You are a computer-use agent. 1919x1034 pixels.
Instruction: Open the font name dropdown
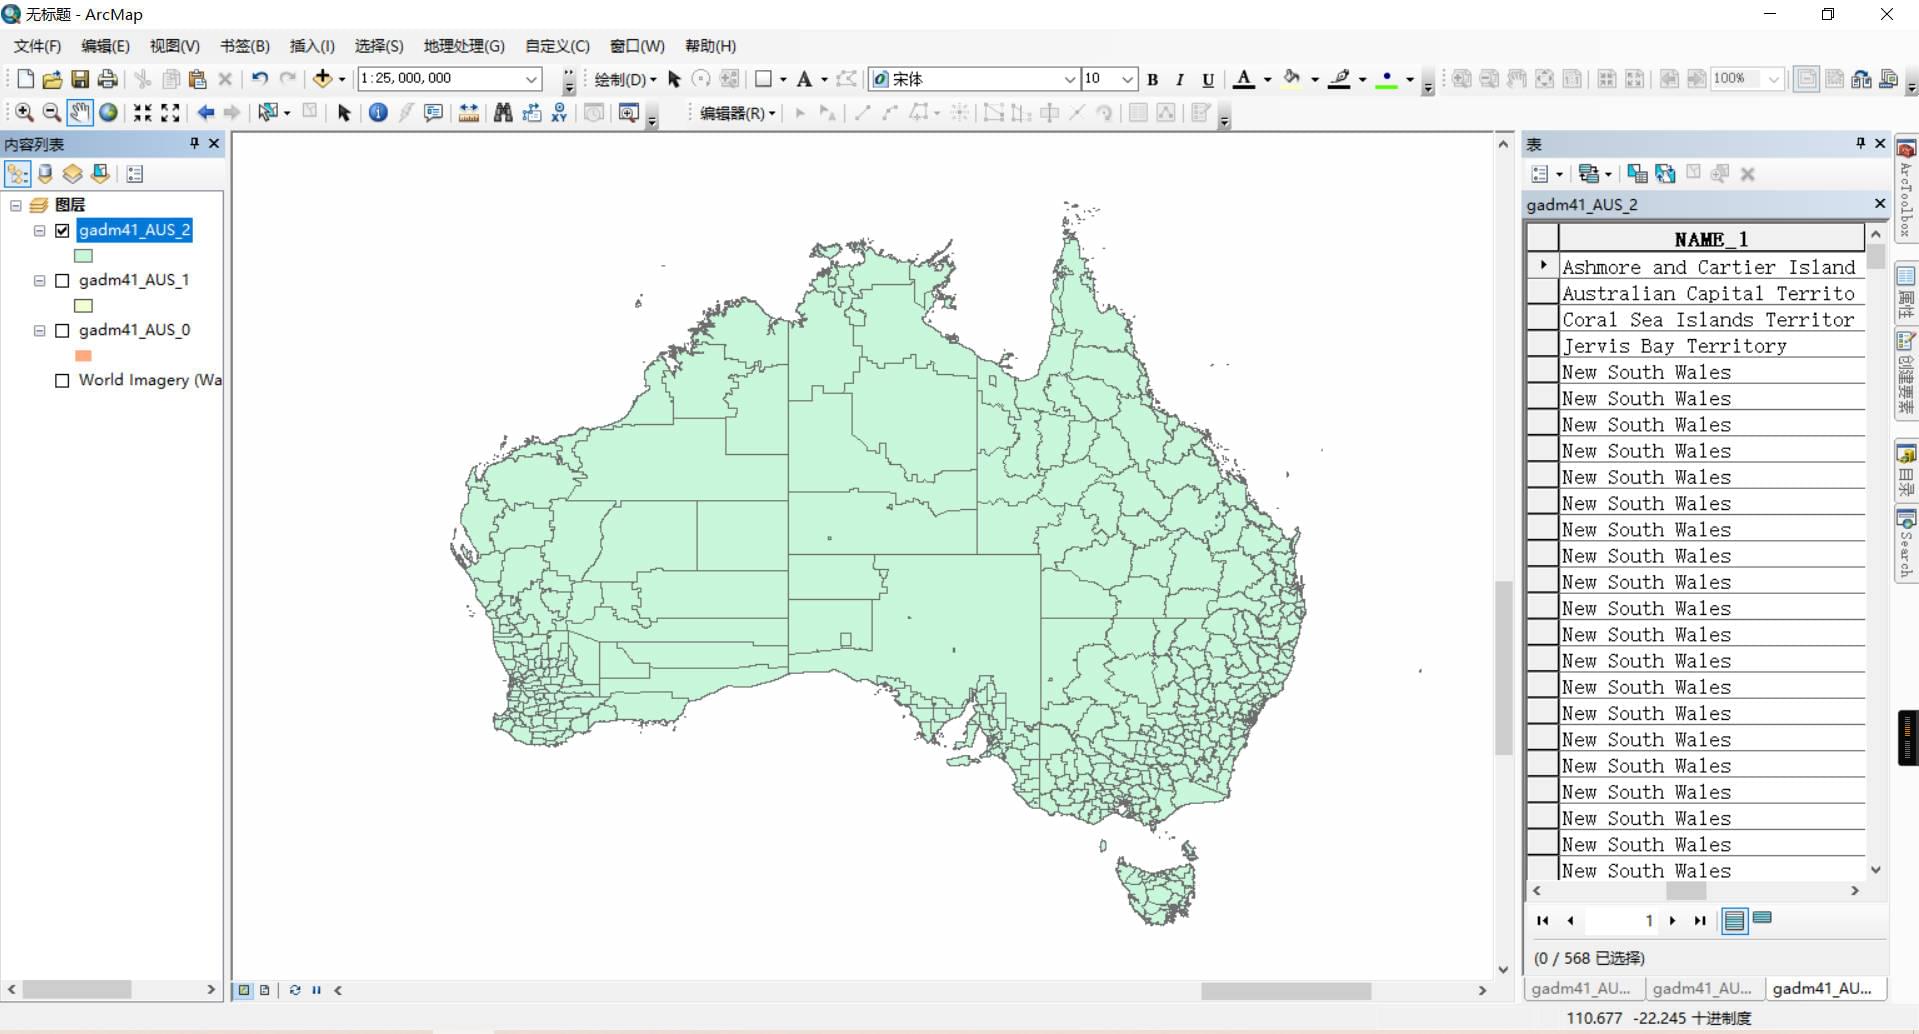coord(1069,79)
